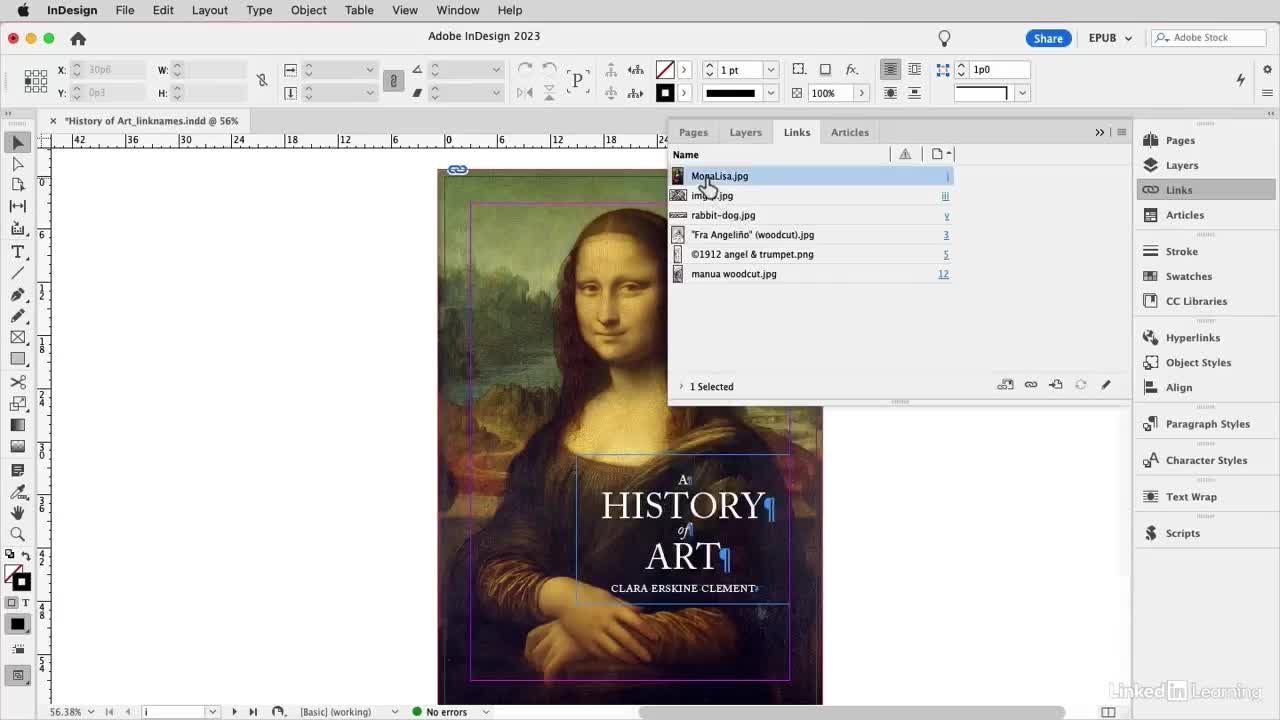Viewport: 1280px width, 720px height.
Task: Select the Note tool
Action: [18, 470]
